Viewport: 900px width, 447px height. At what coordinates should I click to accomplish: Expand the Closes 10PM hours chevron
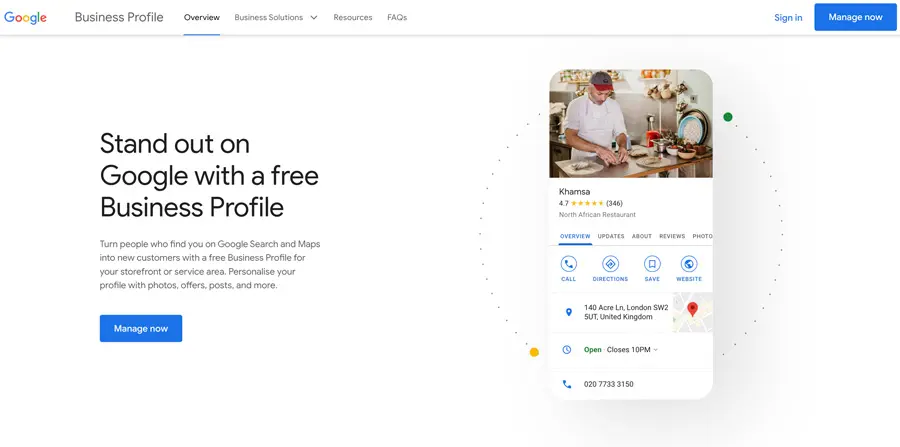(656, 350)
